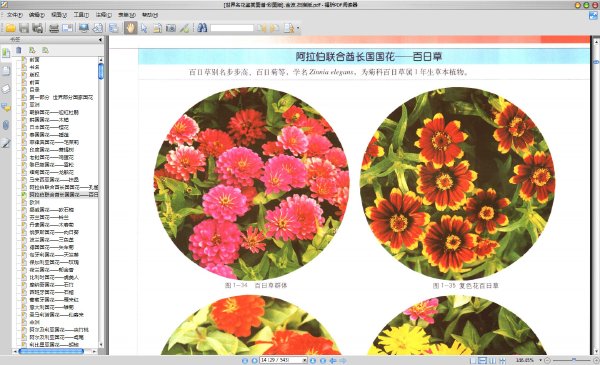
Task: Click the pen typewriter tool icon
Action: (184, 28)
